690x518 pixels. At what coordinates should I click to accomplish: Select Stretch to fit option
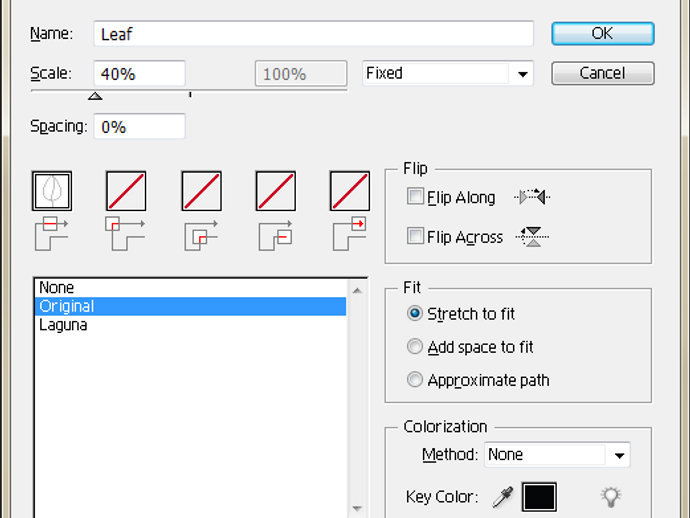415,313
